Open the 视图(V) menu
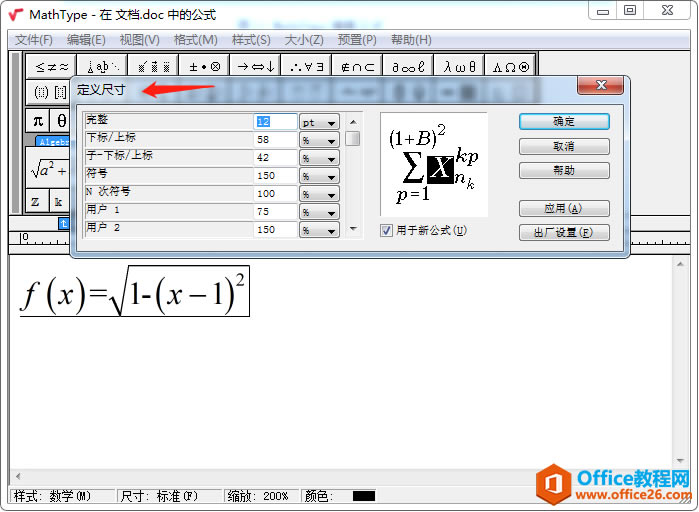The image size is (699, 512). [x=139, y=40]
